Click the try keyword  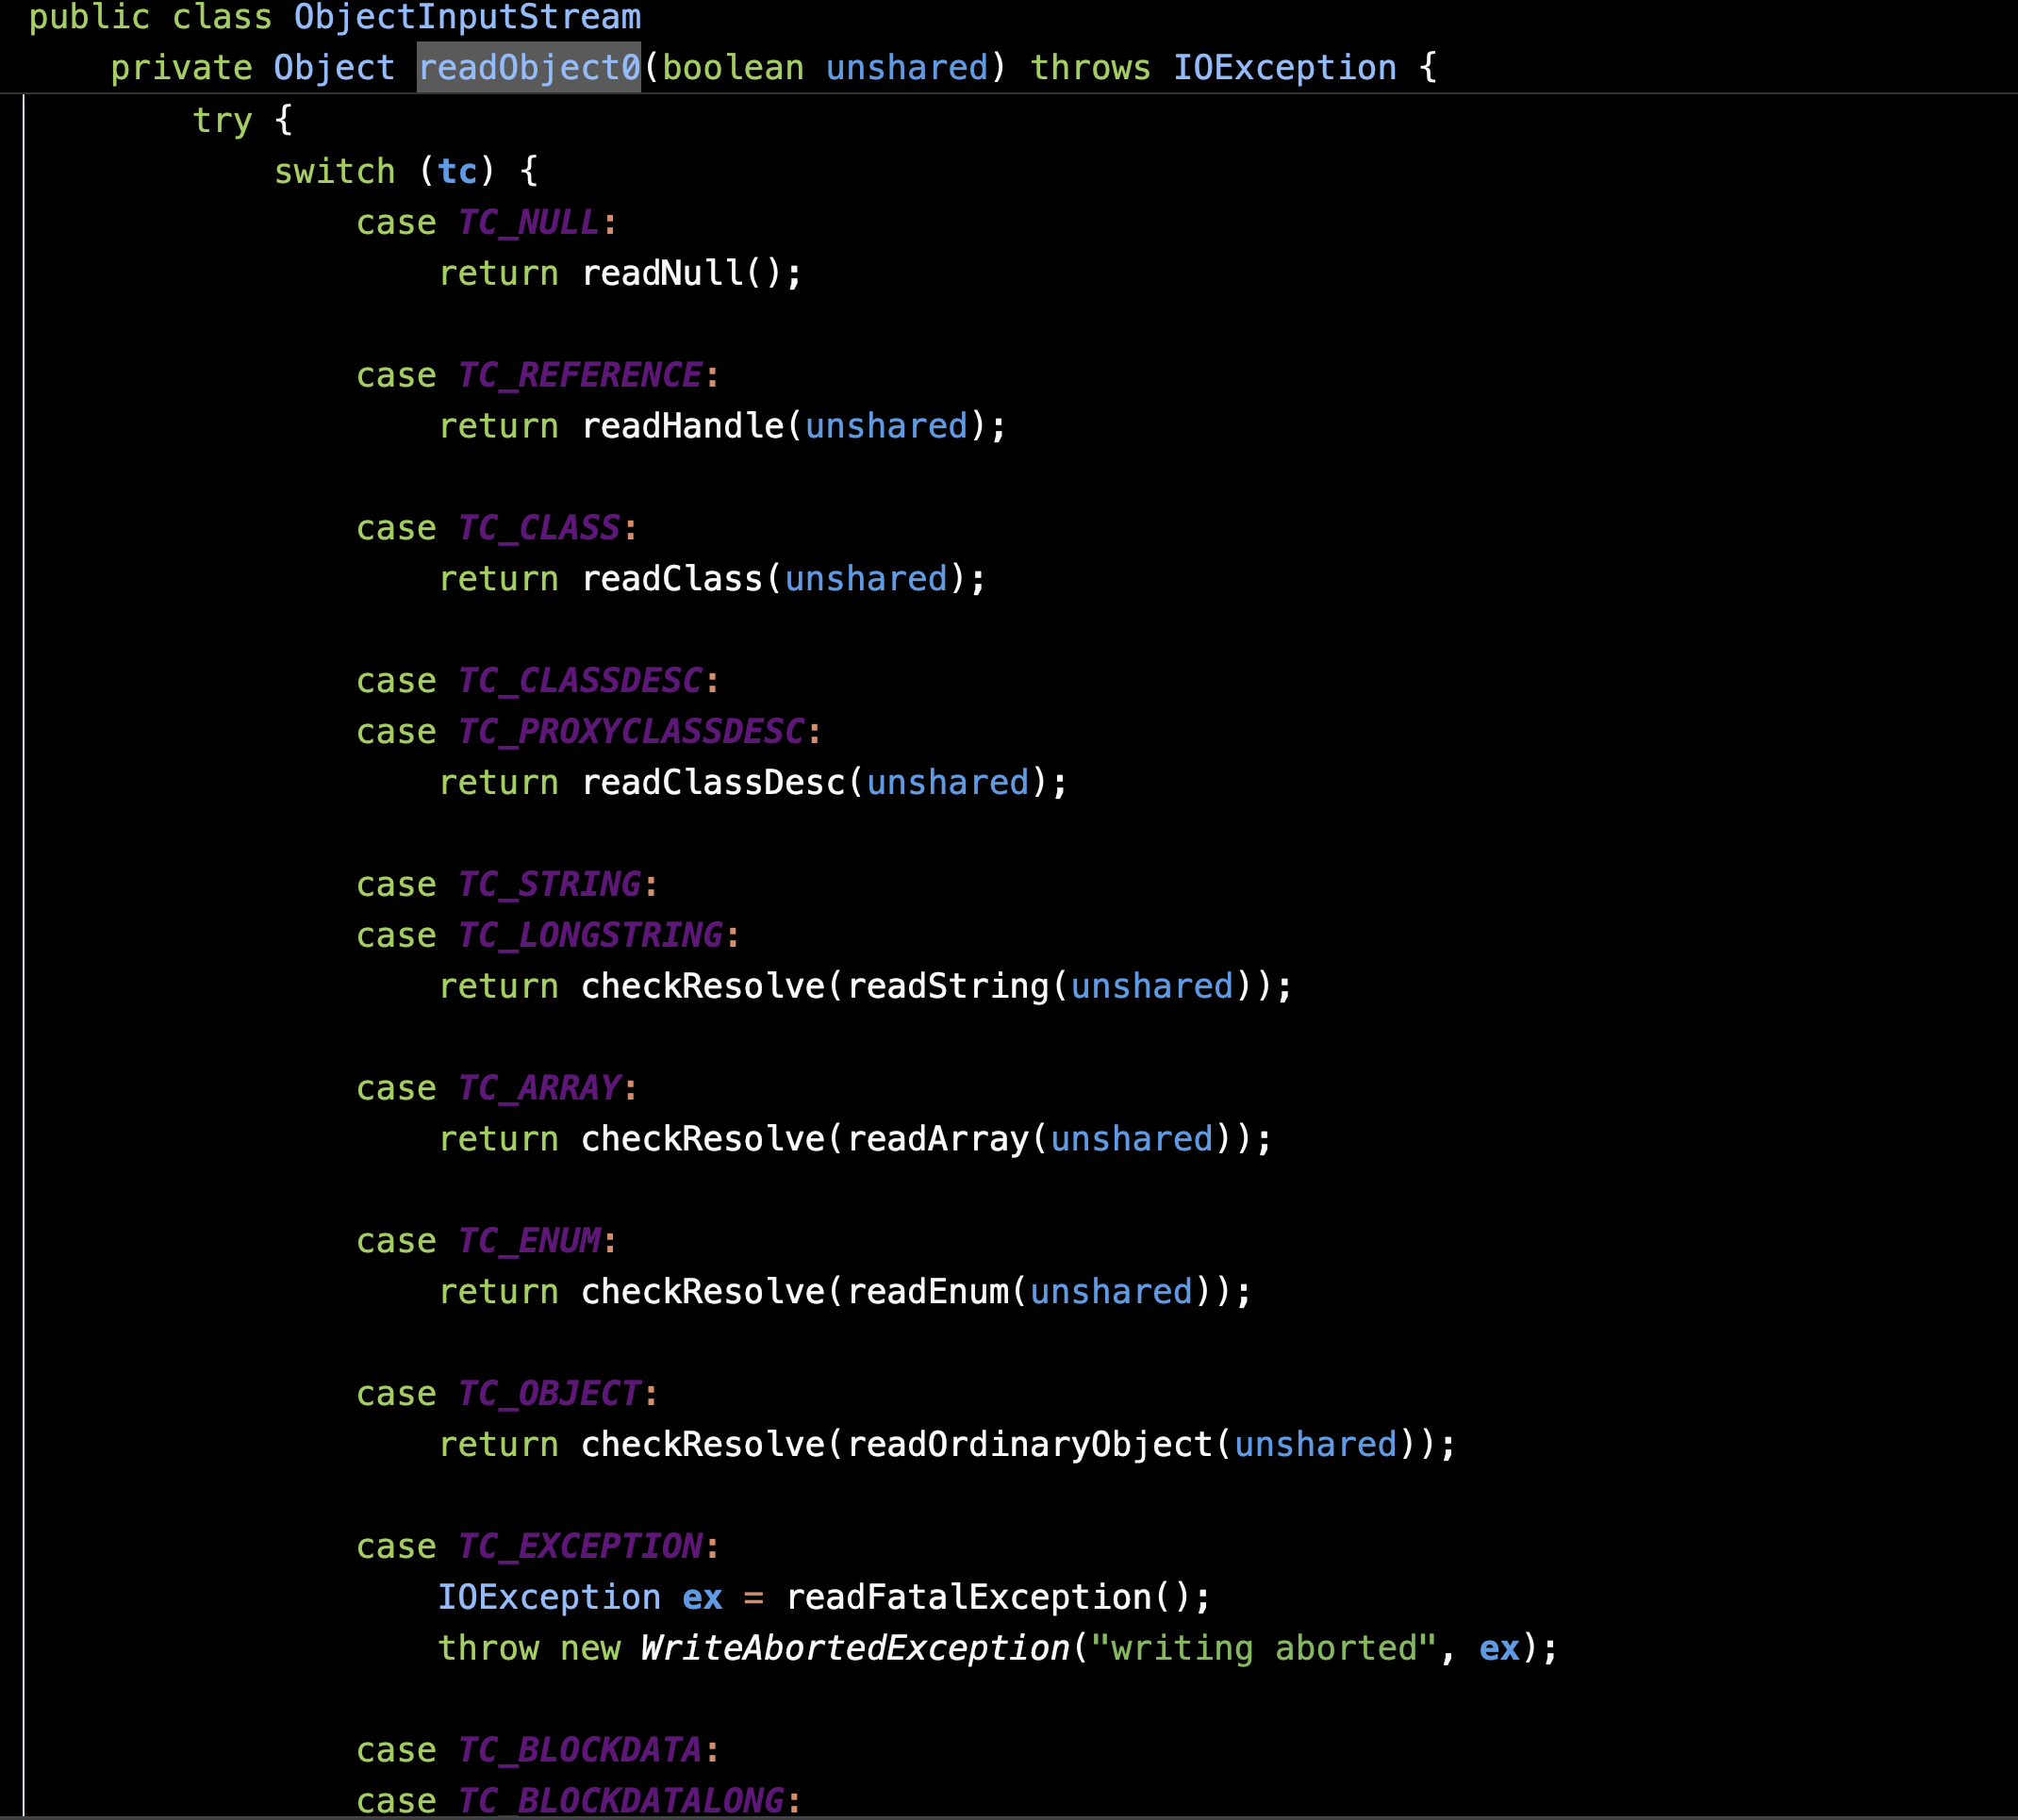coord(222,120)
